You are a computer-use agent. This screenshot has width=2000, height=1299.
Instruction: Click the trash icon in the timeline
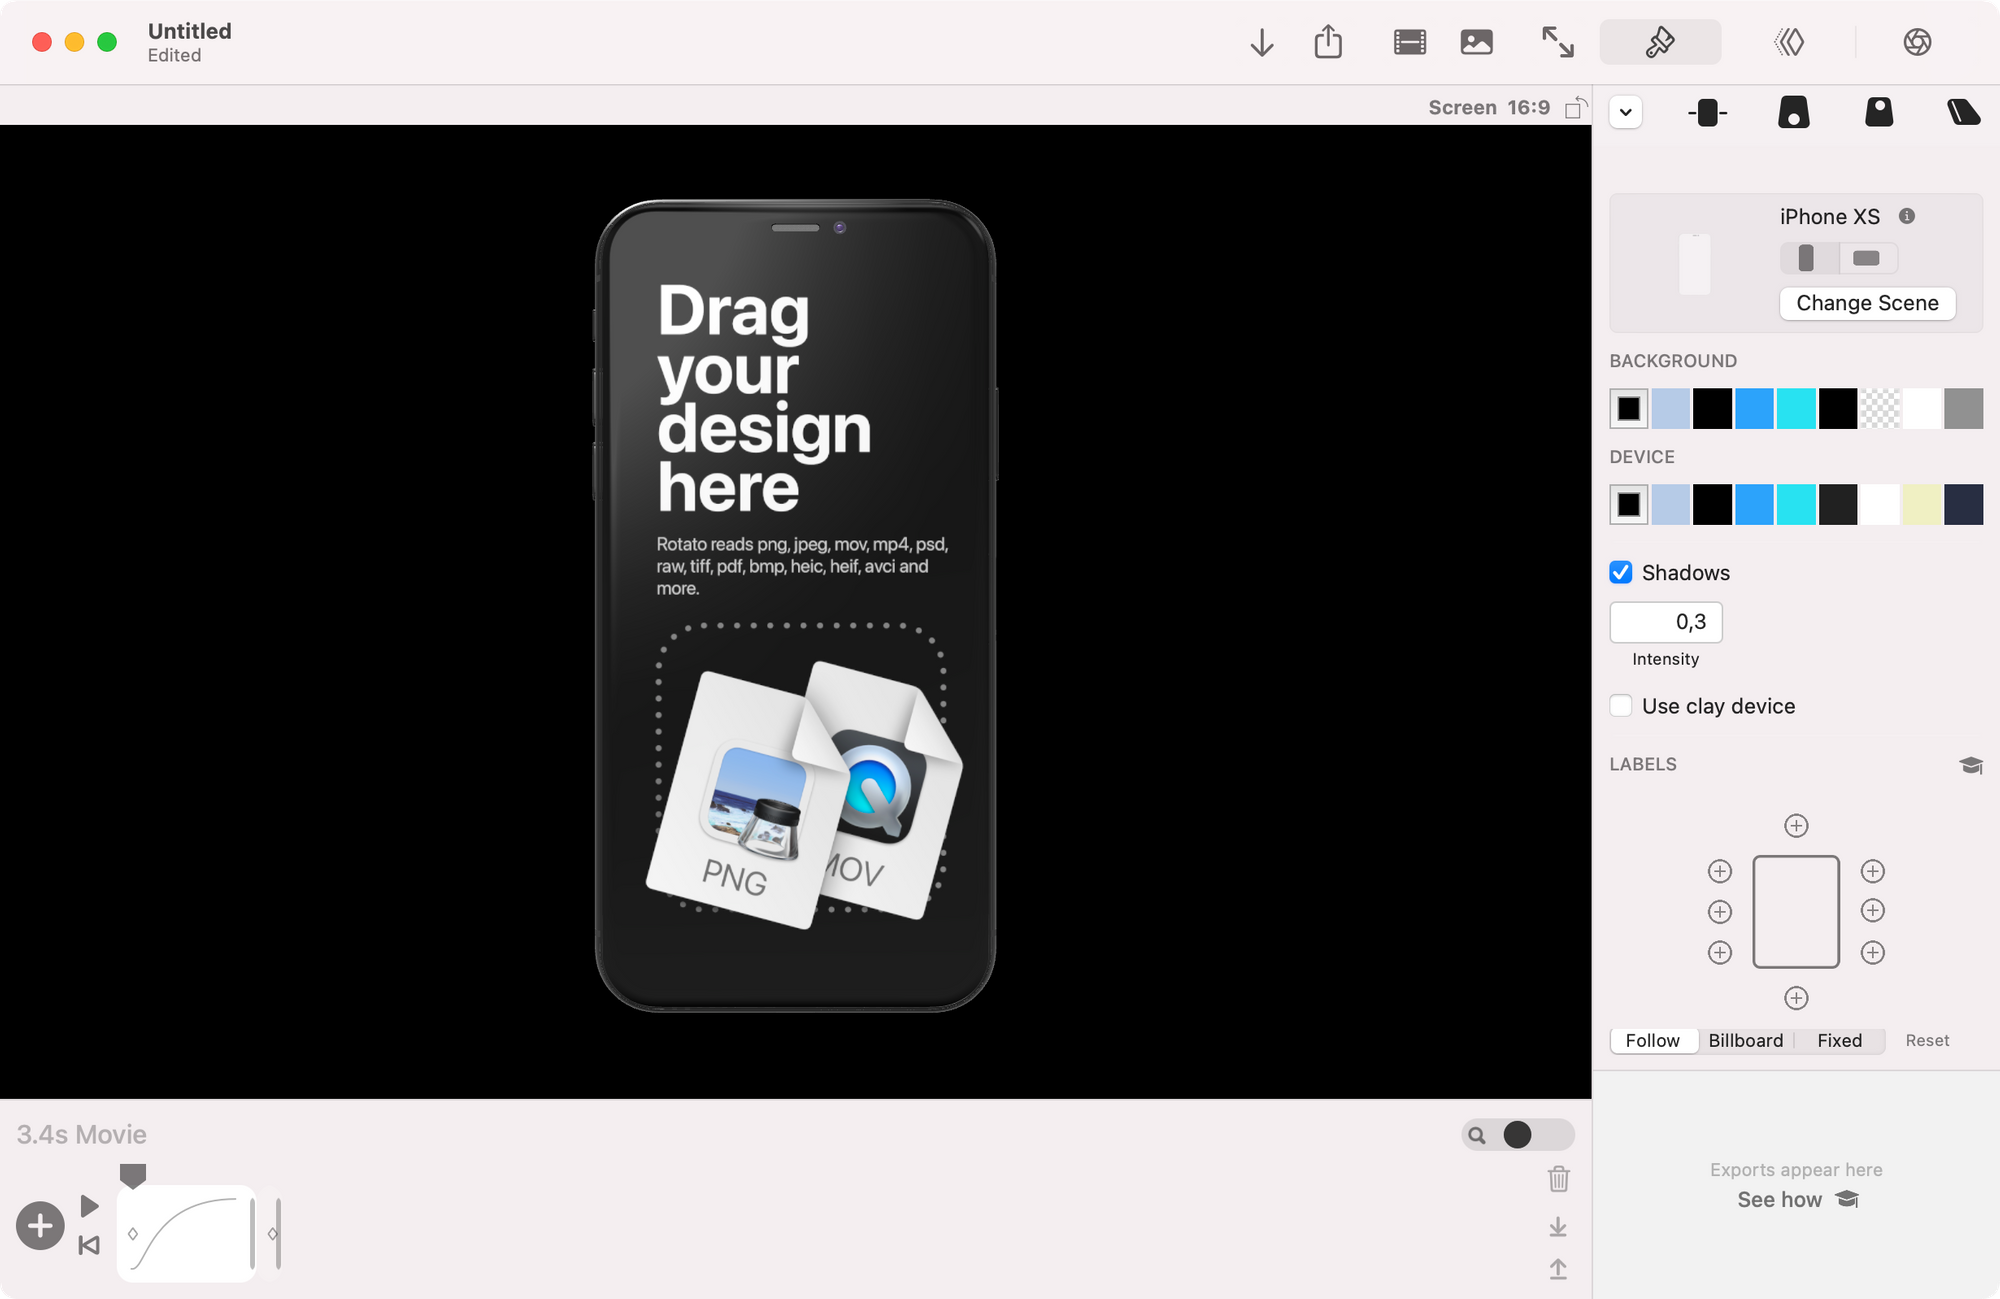[1558, 1179]
